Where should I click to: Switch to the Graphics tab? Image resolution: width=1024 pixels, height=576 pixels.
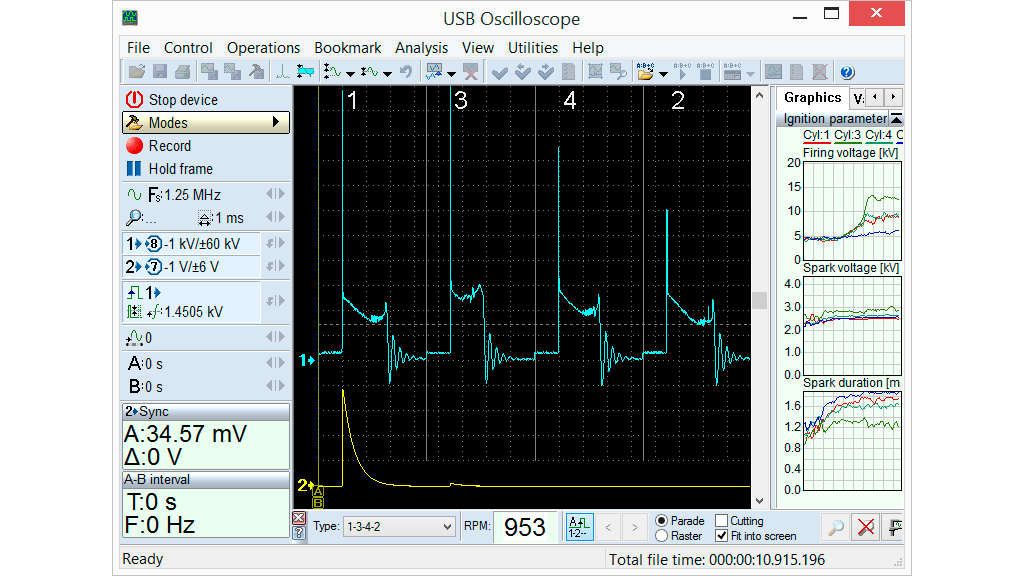click(812, 97)
